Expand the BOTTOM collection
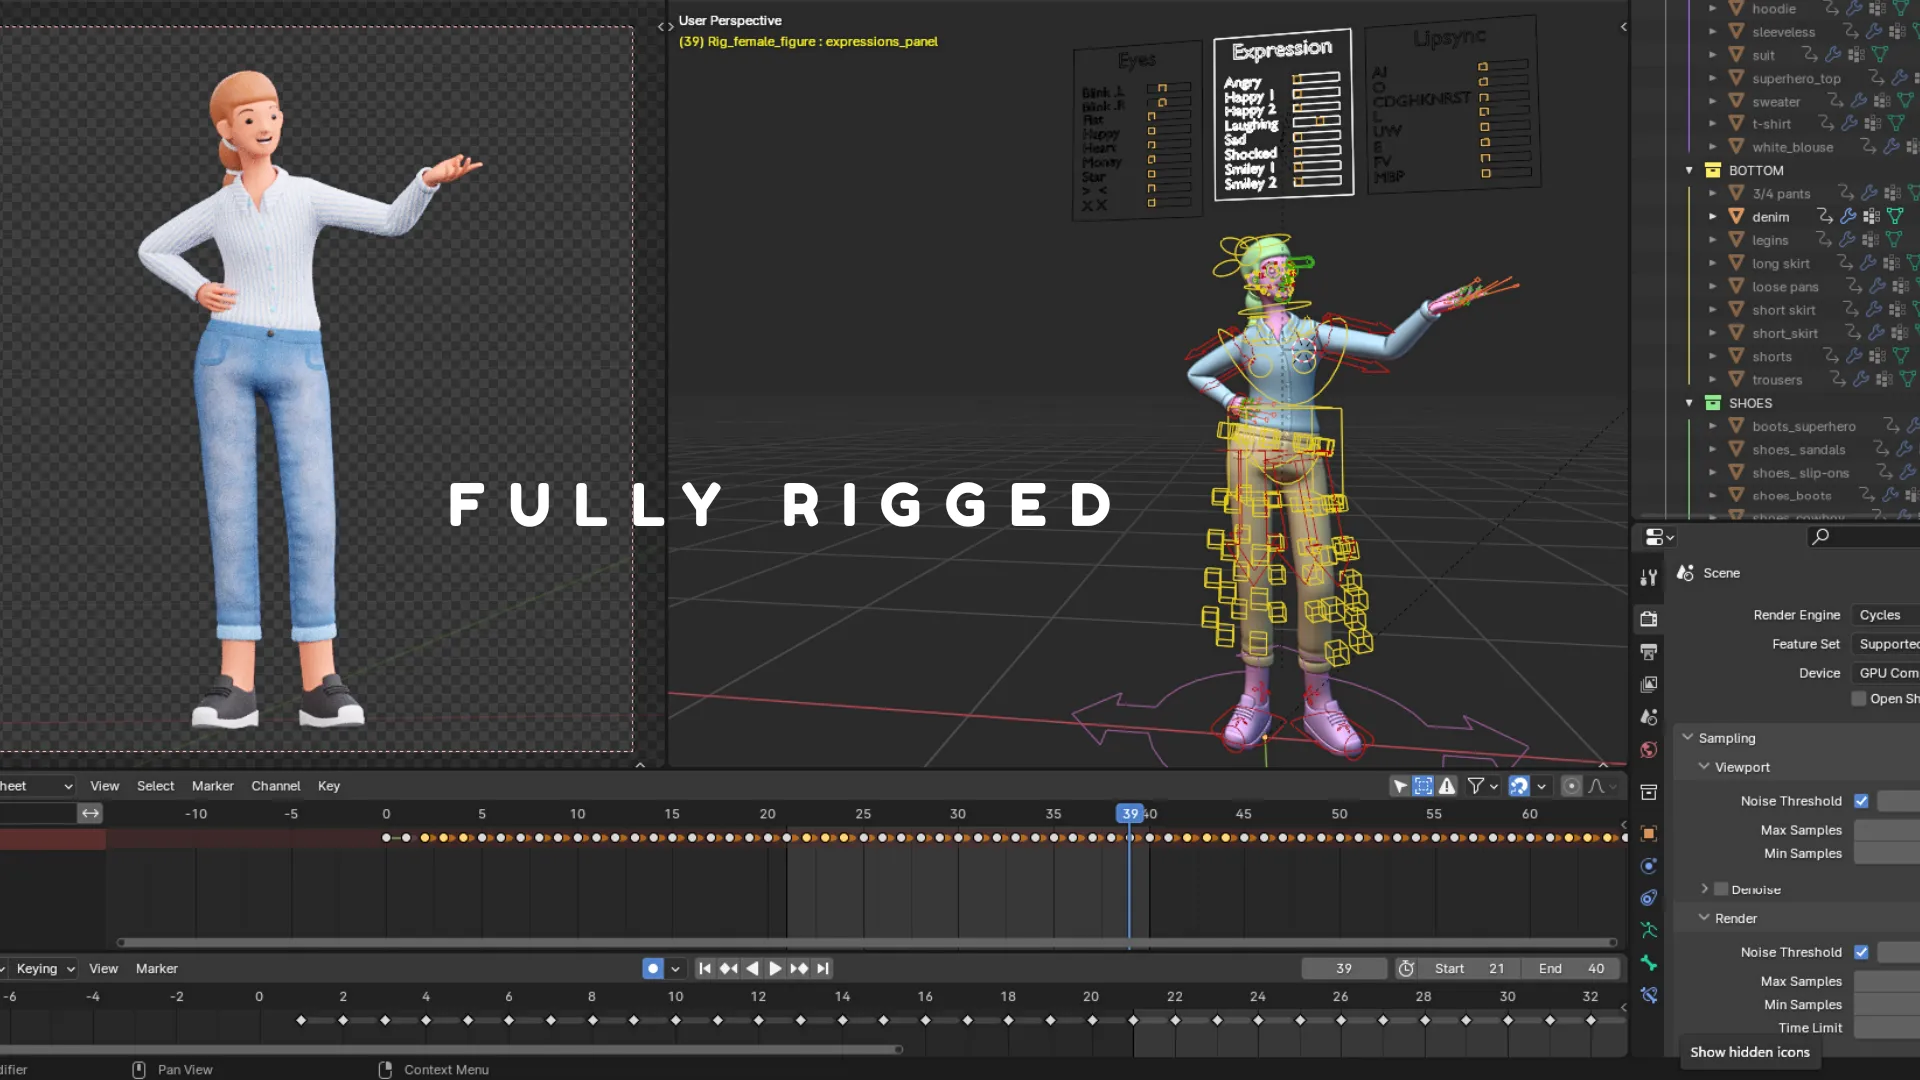 tap(1689, 170)
